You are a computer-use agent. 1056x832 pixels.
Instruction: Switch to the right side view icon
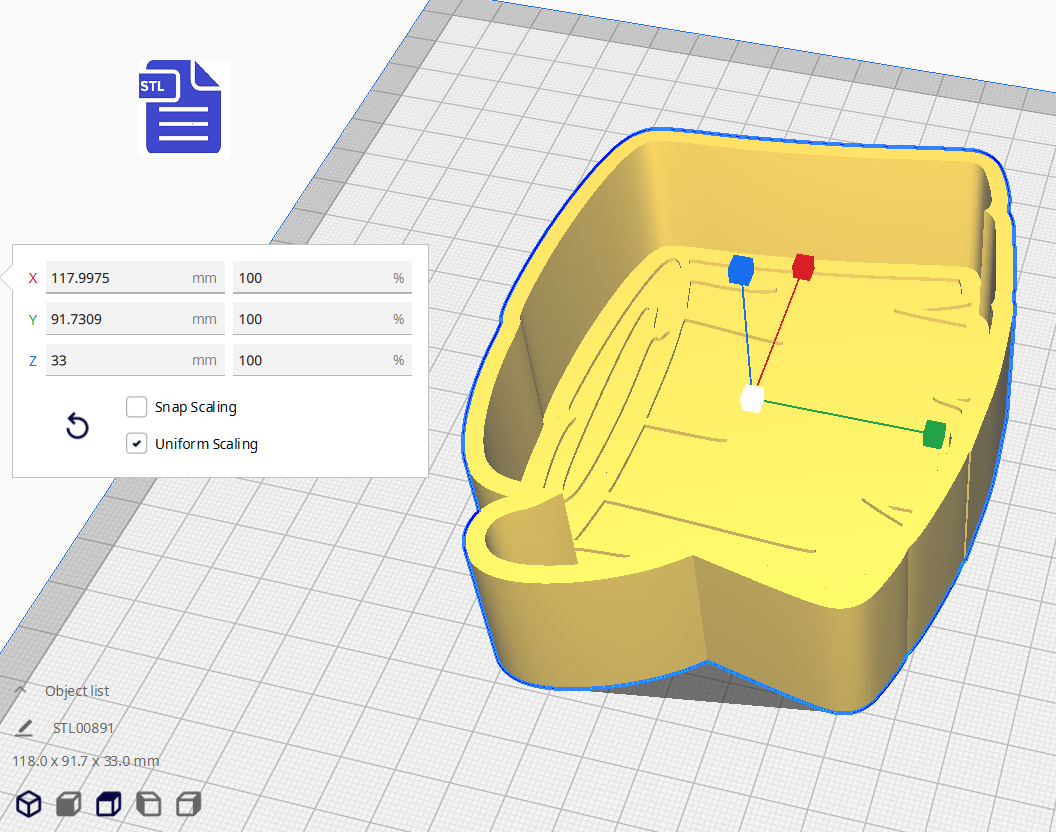(188, 803)
